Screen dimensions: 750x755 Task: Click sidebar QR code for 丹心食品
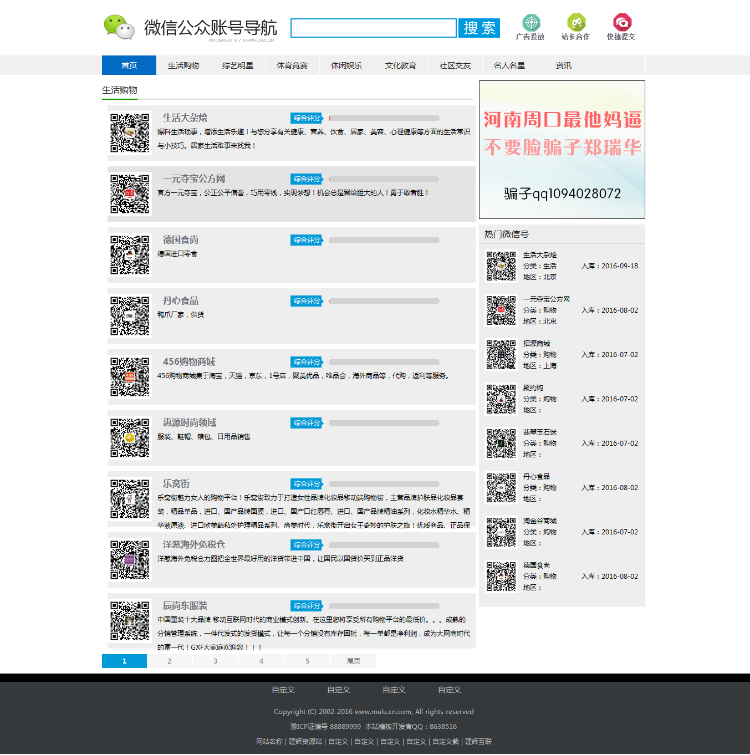[501, 487]
